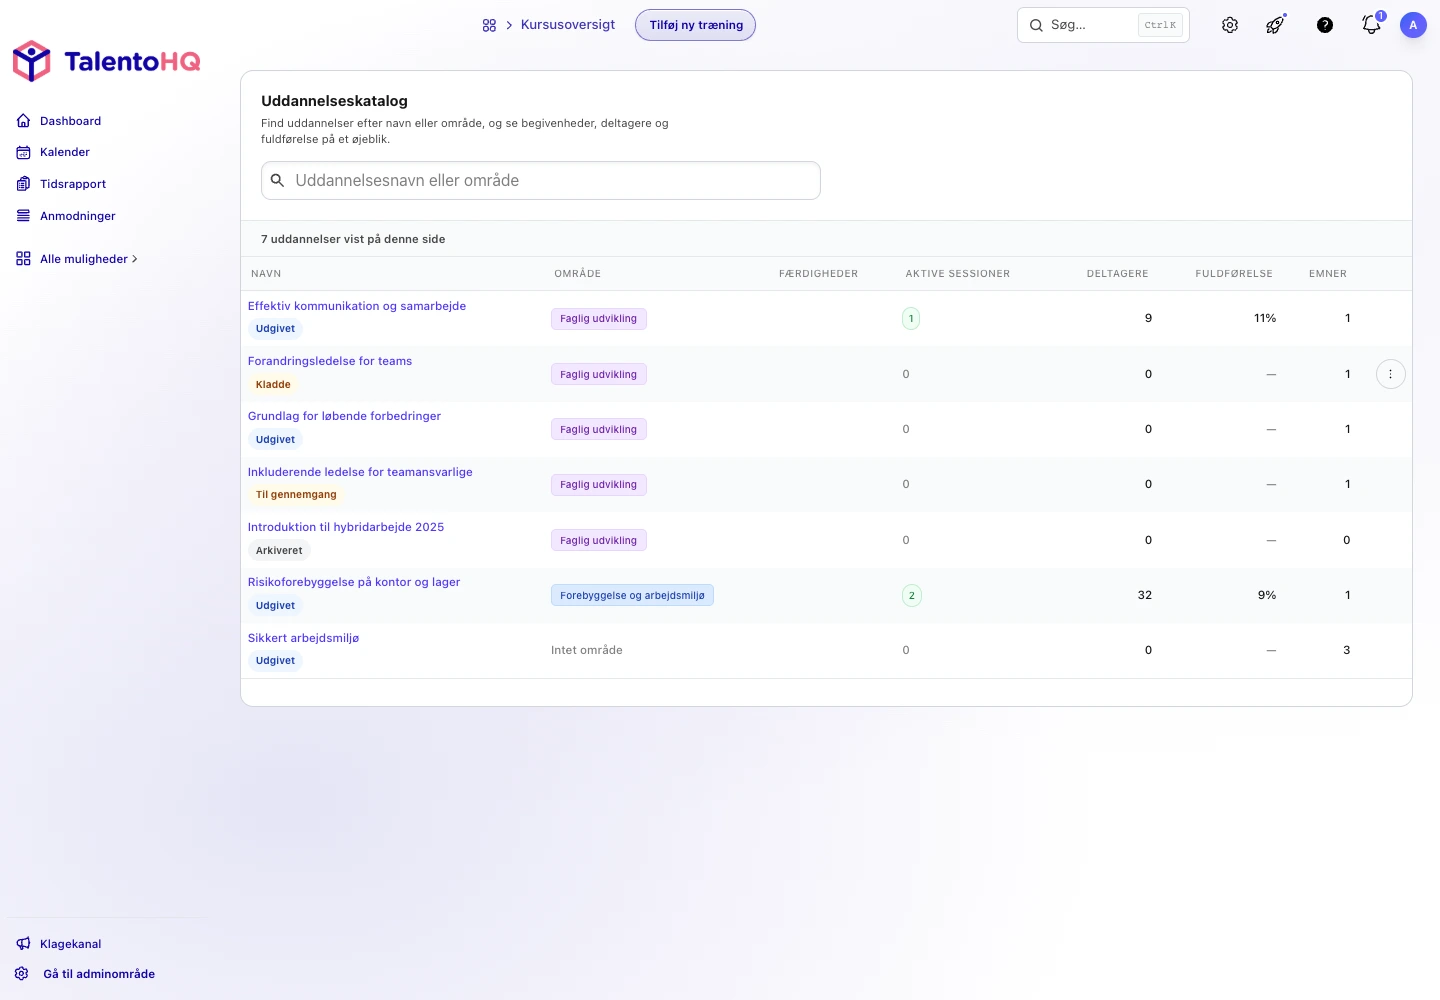Click the rocket icon in header
1440x1000 pixels.
point(1275,25)
